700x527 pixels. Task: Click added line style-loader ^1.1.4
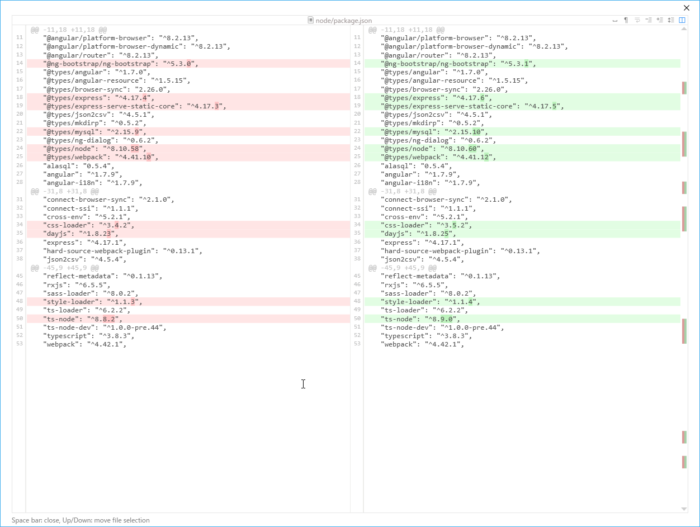tap(522, 302)
